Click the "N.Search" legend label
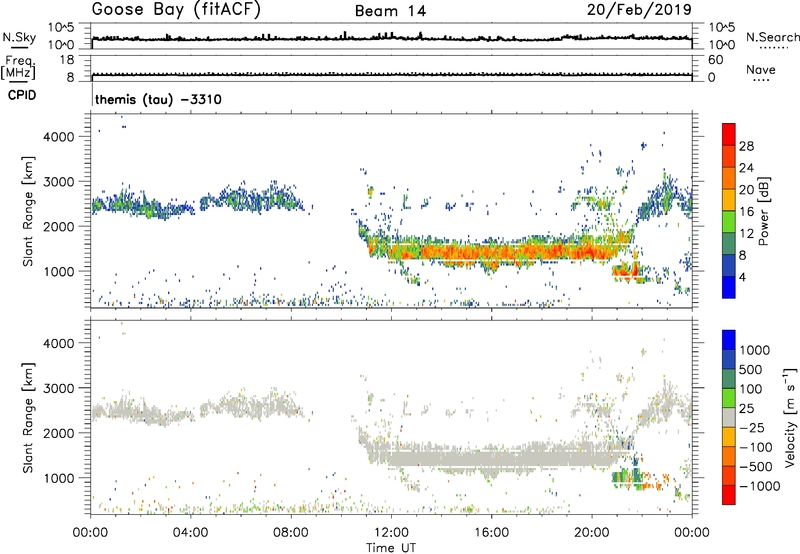The width and height of the screenshot is (800, 554). tap(772, 37)
